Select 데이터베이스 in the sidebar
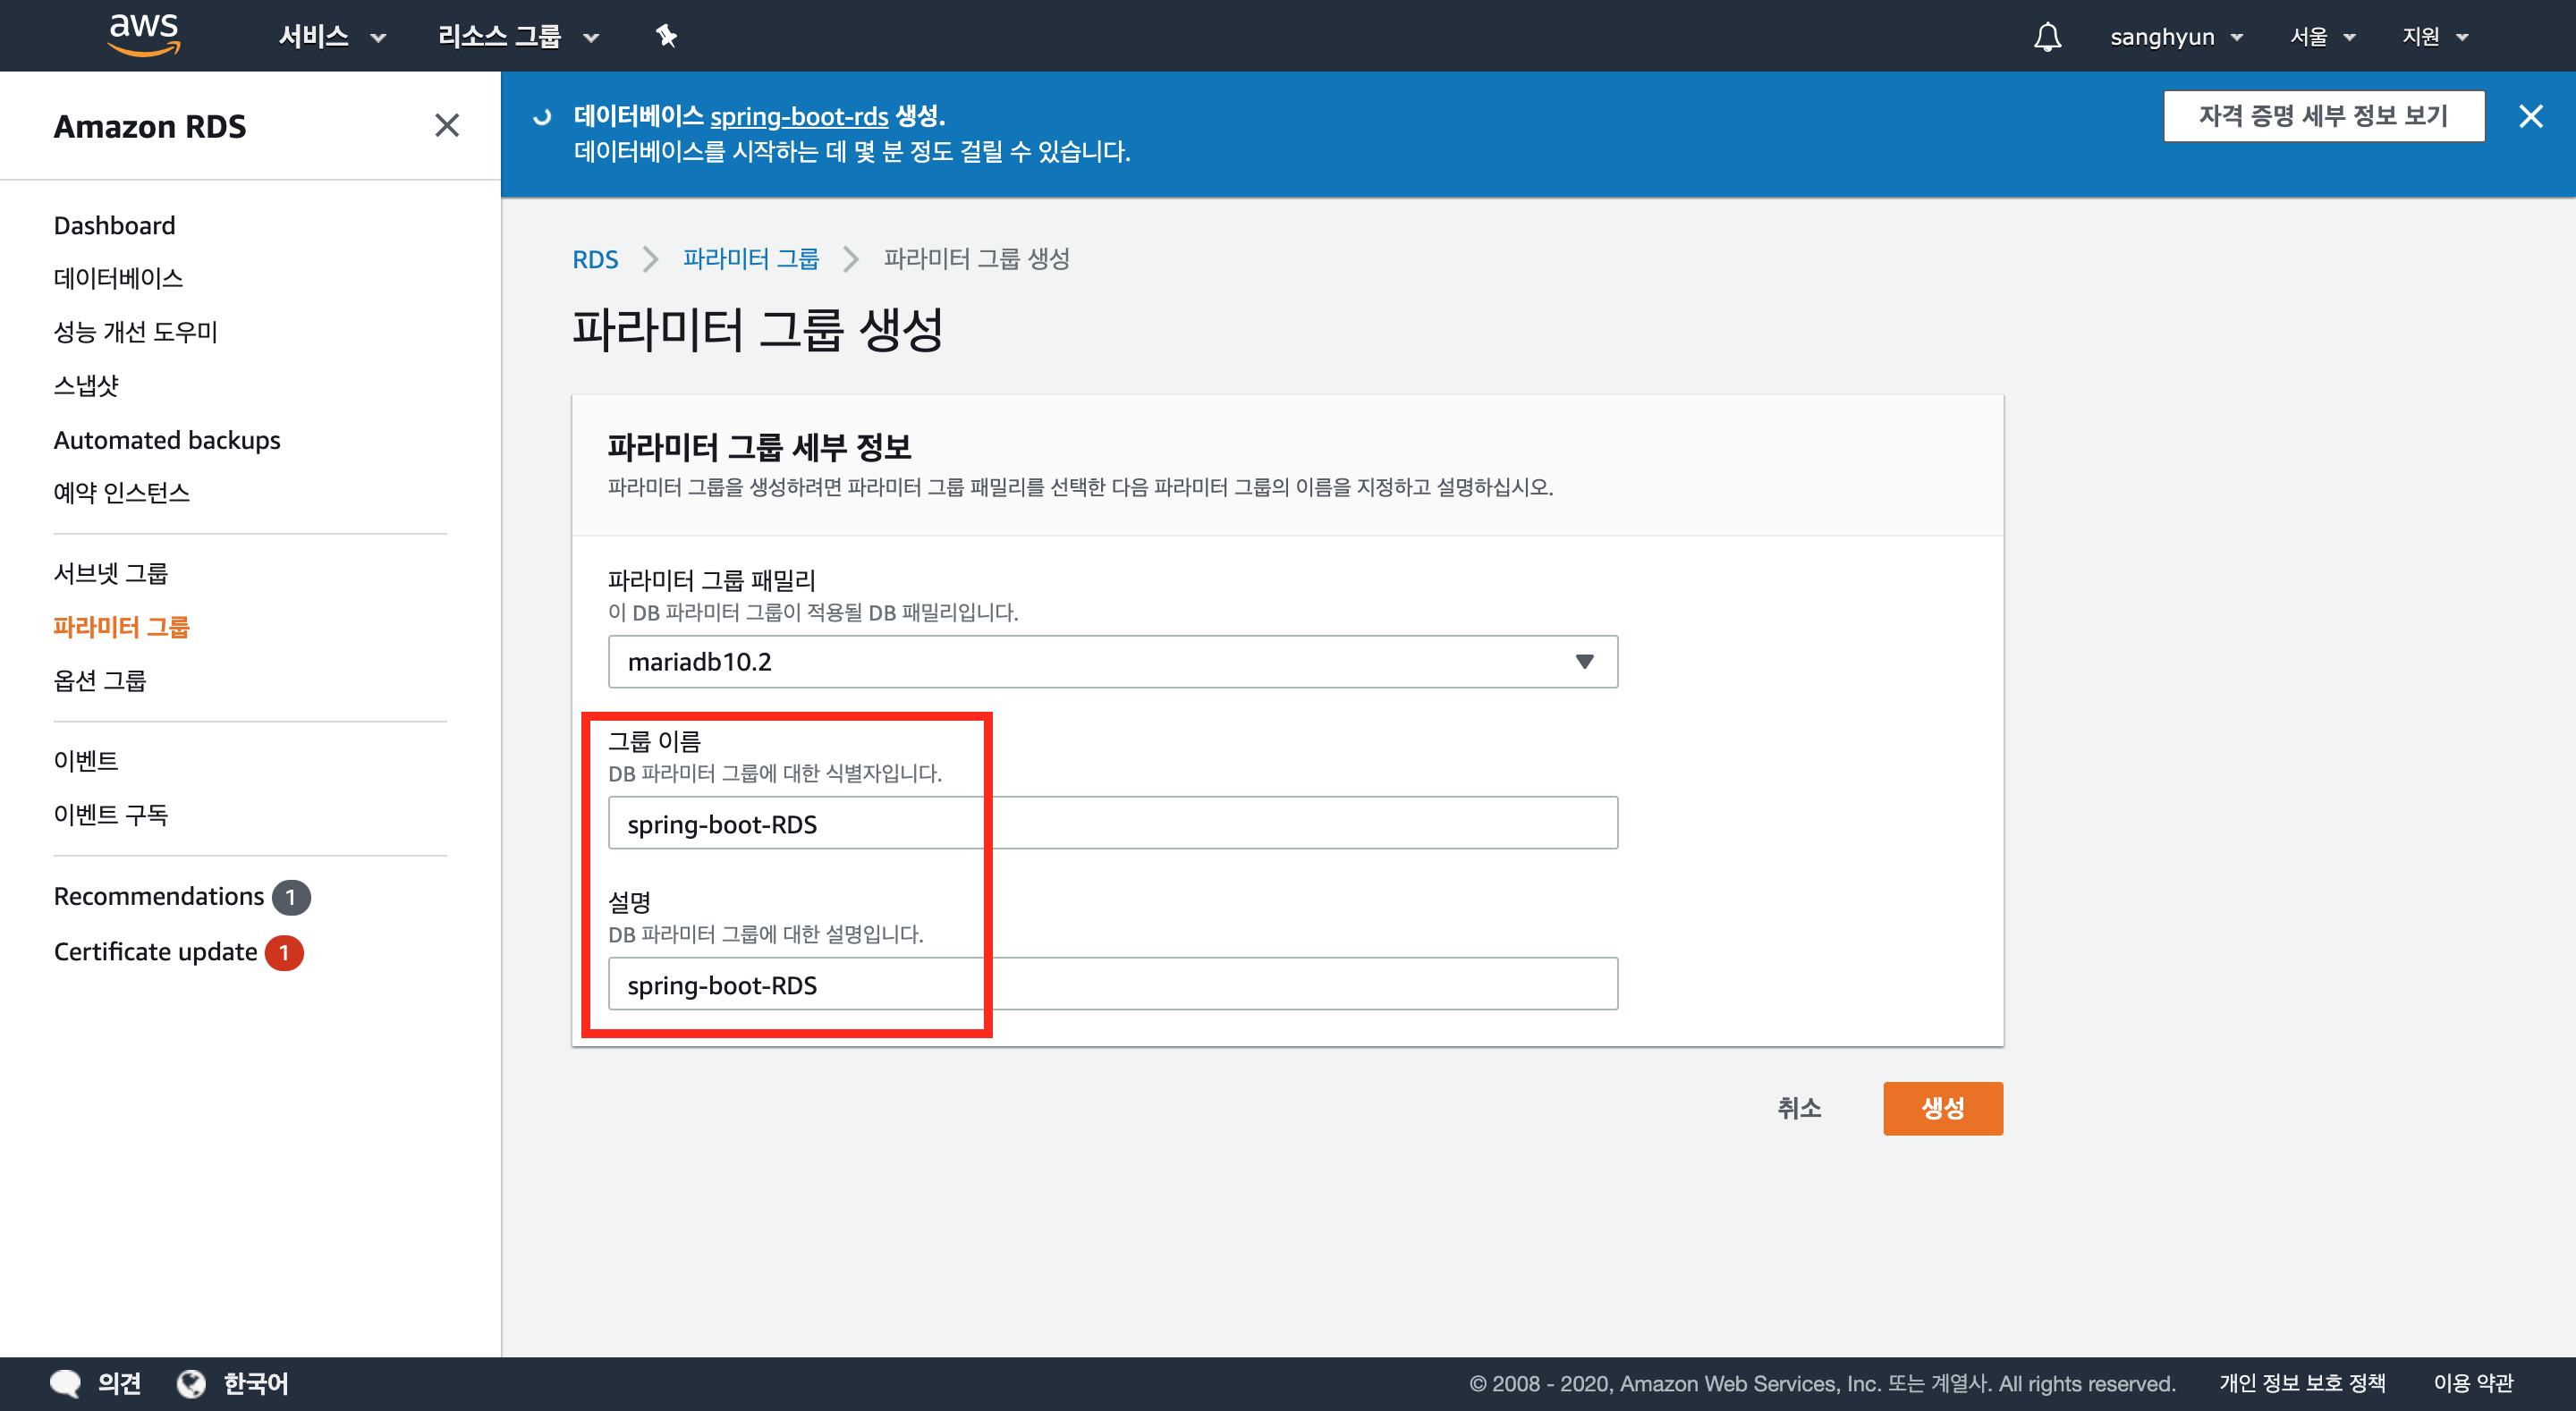Image resolution: width=2576 pixels, height=1411 pixels. [118, 278]
